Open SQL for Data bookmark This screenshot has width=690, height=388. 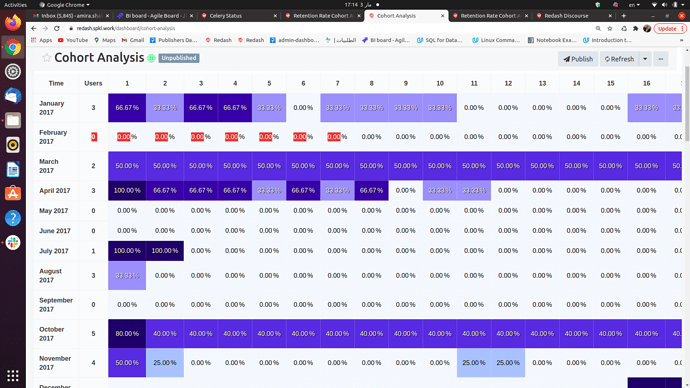pyautogui.click(x=440, y=40)
